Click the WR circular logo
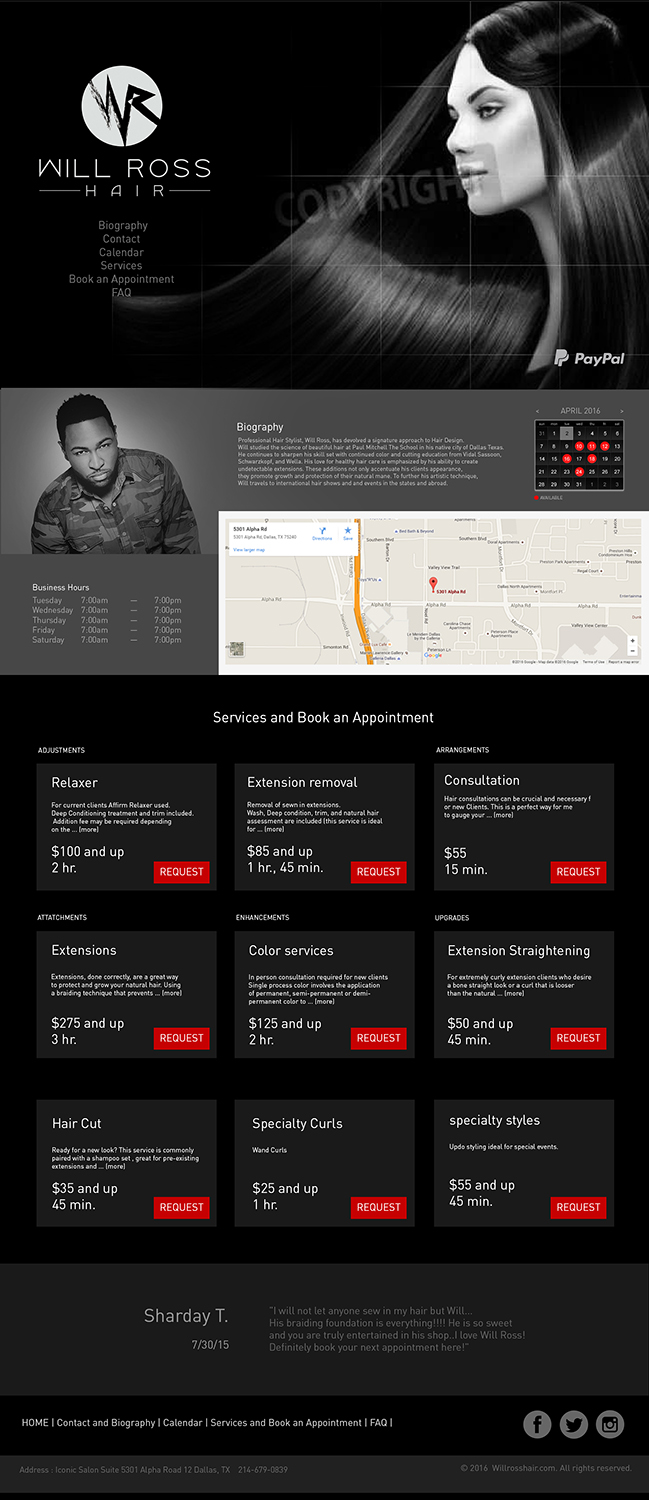649x1500 pixels. pyautogui.click(x=121, y=105)
